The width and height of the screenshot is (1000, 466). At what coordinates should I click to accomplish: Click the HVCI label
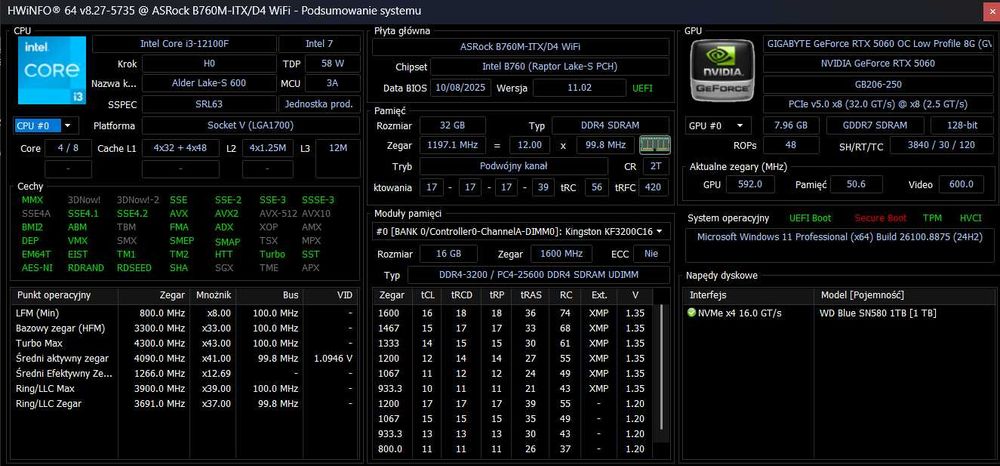click(970, 218)
